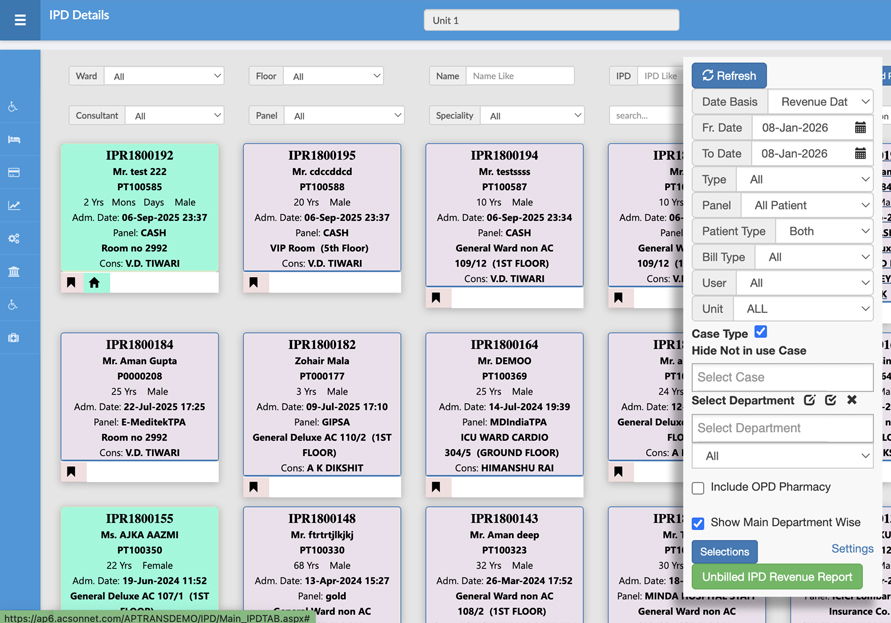Click the Name Like input field
Screen dimensions: 891x623
click(x=520, y=76)
